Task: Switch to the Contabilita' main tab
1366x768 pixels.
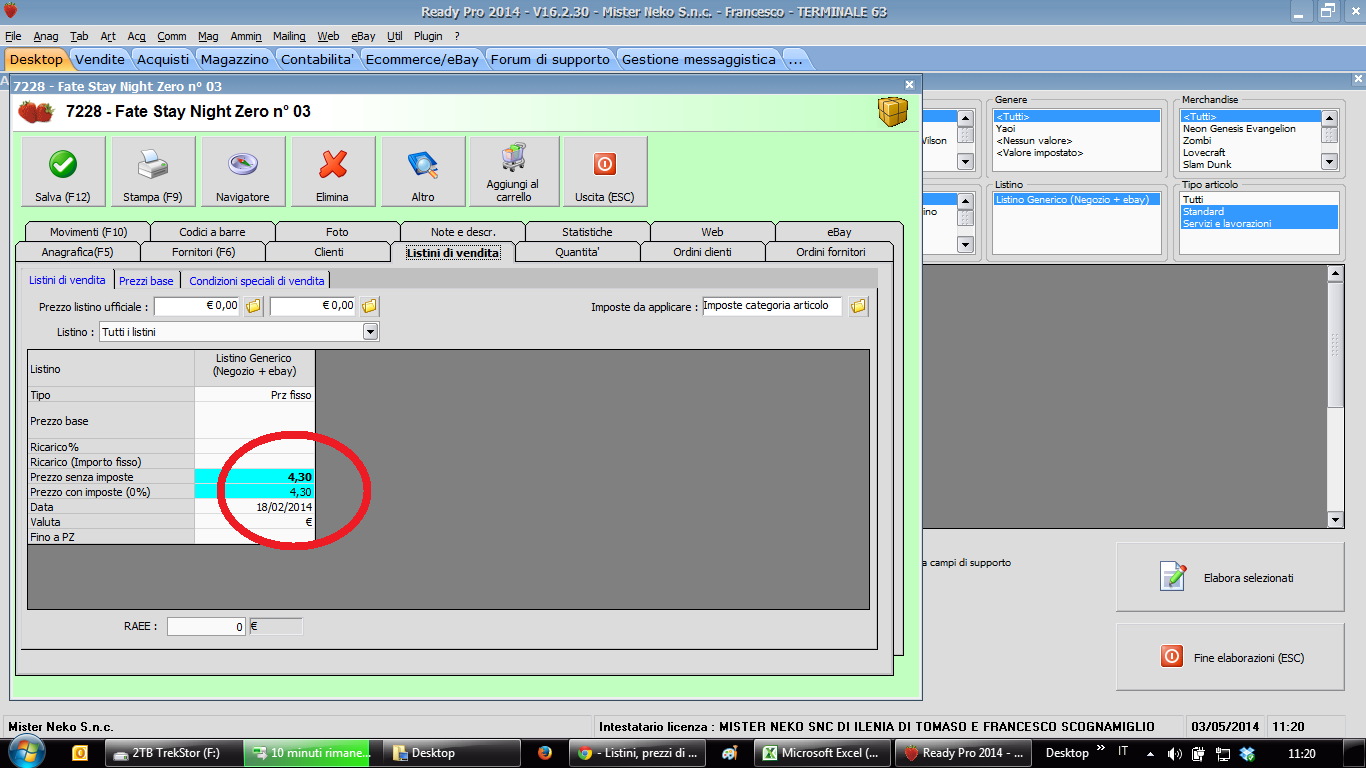Action: 317,59
